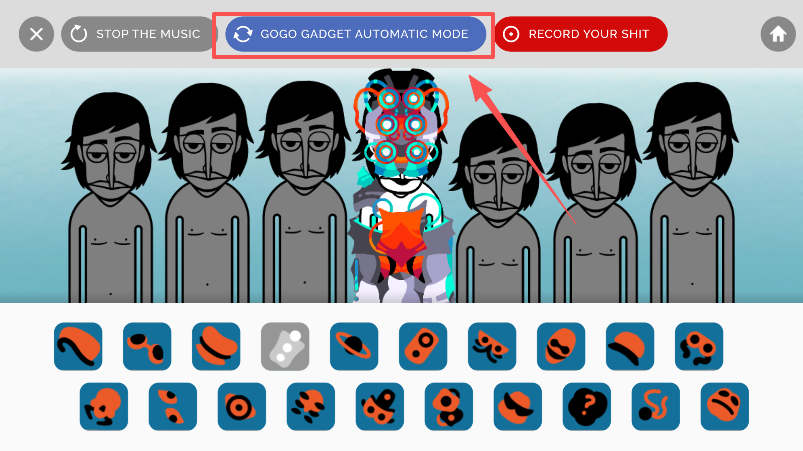803x451 pixels.
Task: Choose the question mark blob icon
Action: click(x=586, y=406)
